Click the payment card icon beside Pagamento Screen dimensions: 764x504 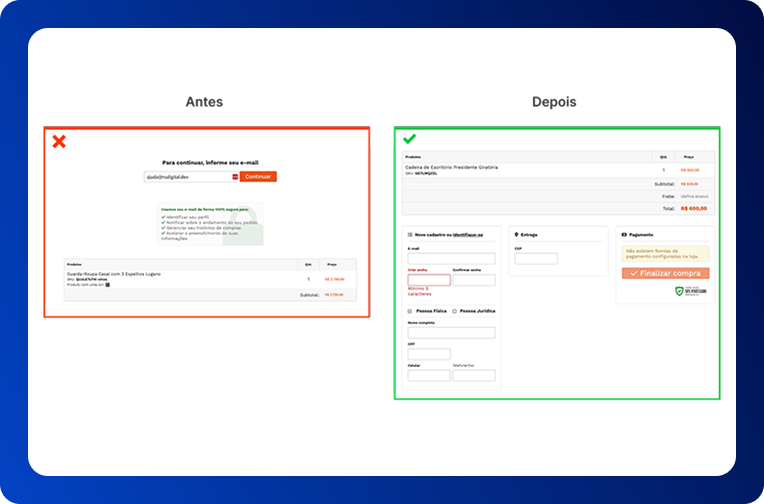point(625,235)
